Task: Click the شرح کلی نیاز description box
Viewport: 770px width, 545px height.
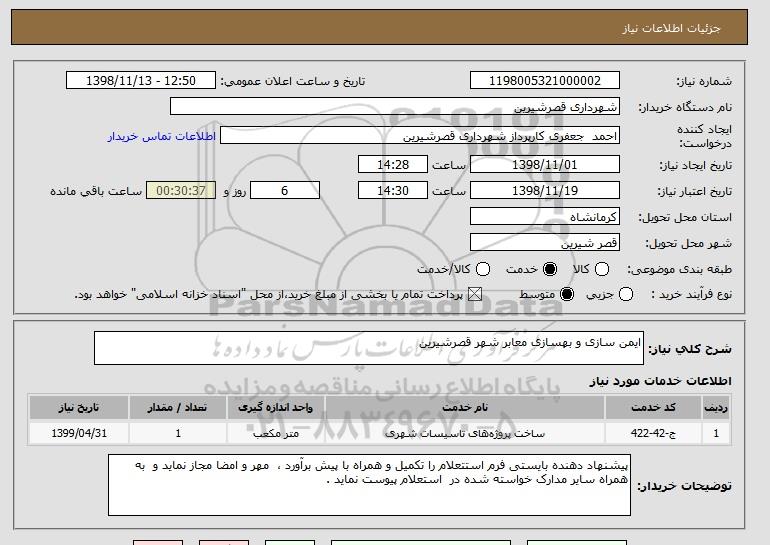Action: pyautogui.click(x=369, y=348)
